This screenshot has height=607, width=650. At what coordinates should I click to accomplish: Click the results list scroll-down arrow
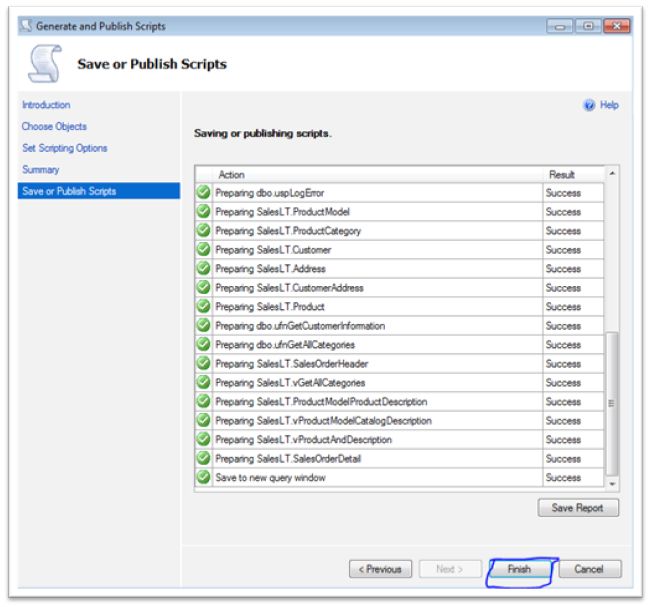[612, 484]
